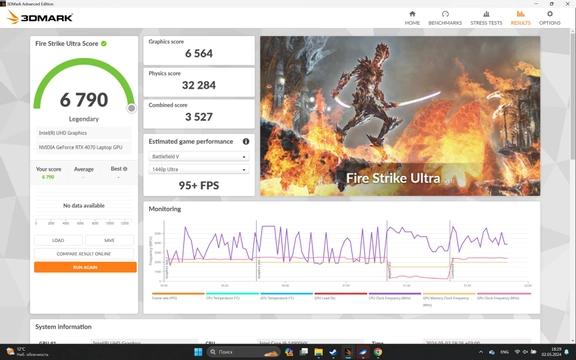Go to the Benchmarks gauge icon
Viewport: 576px width, 360px height.
(445, 14)
